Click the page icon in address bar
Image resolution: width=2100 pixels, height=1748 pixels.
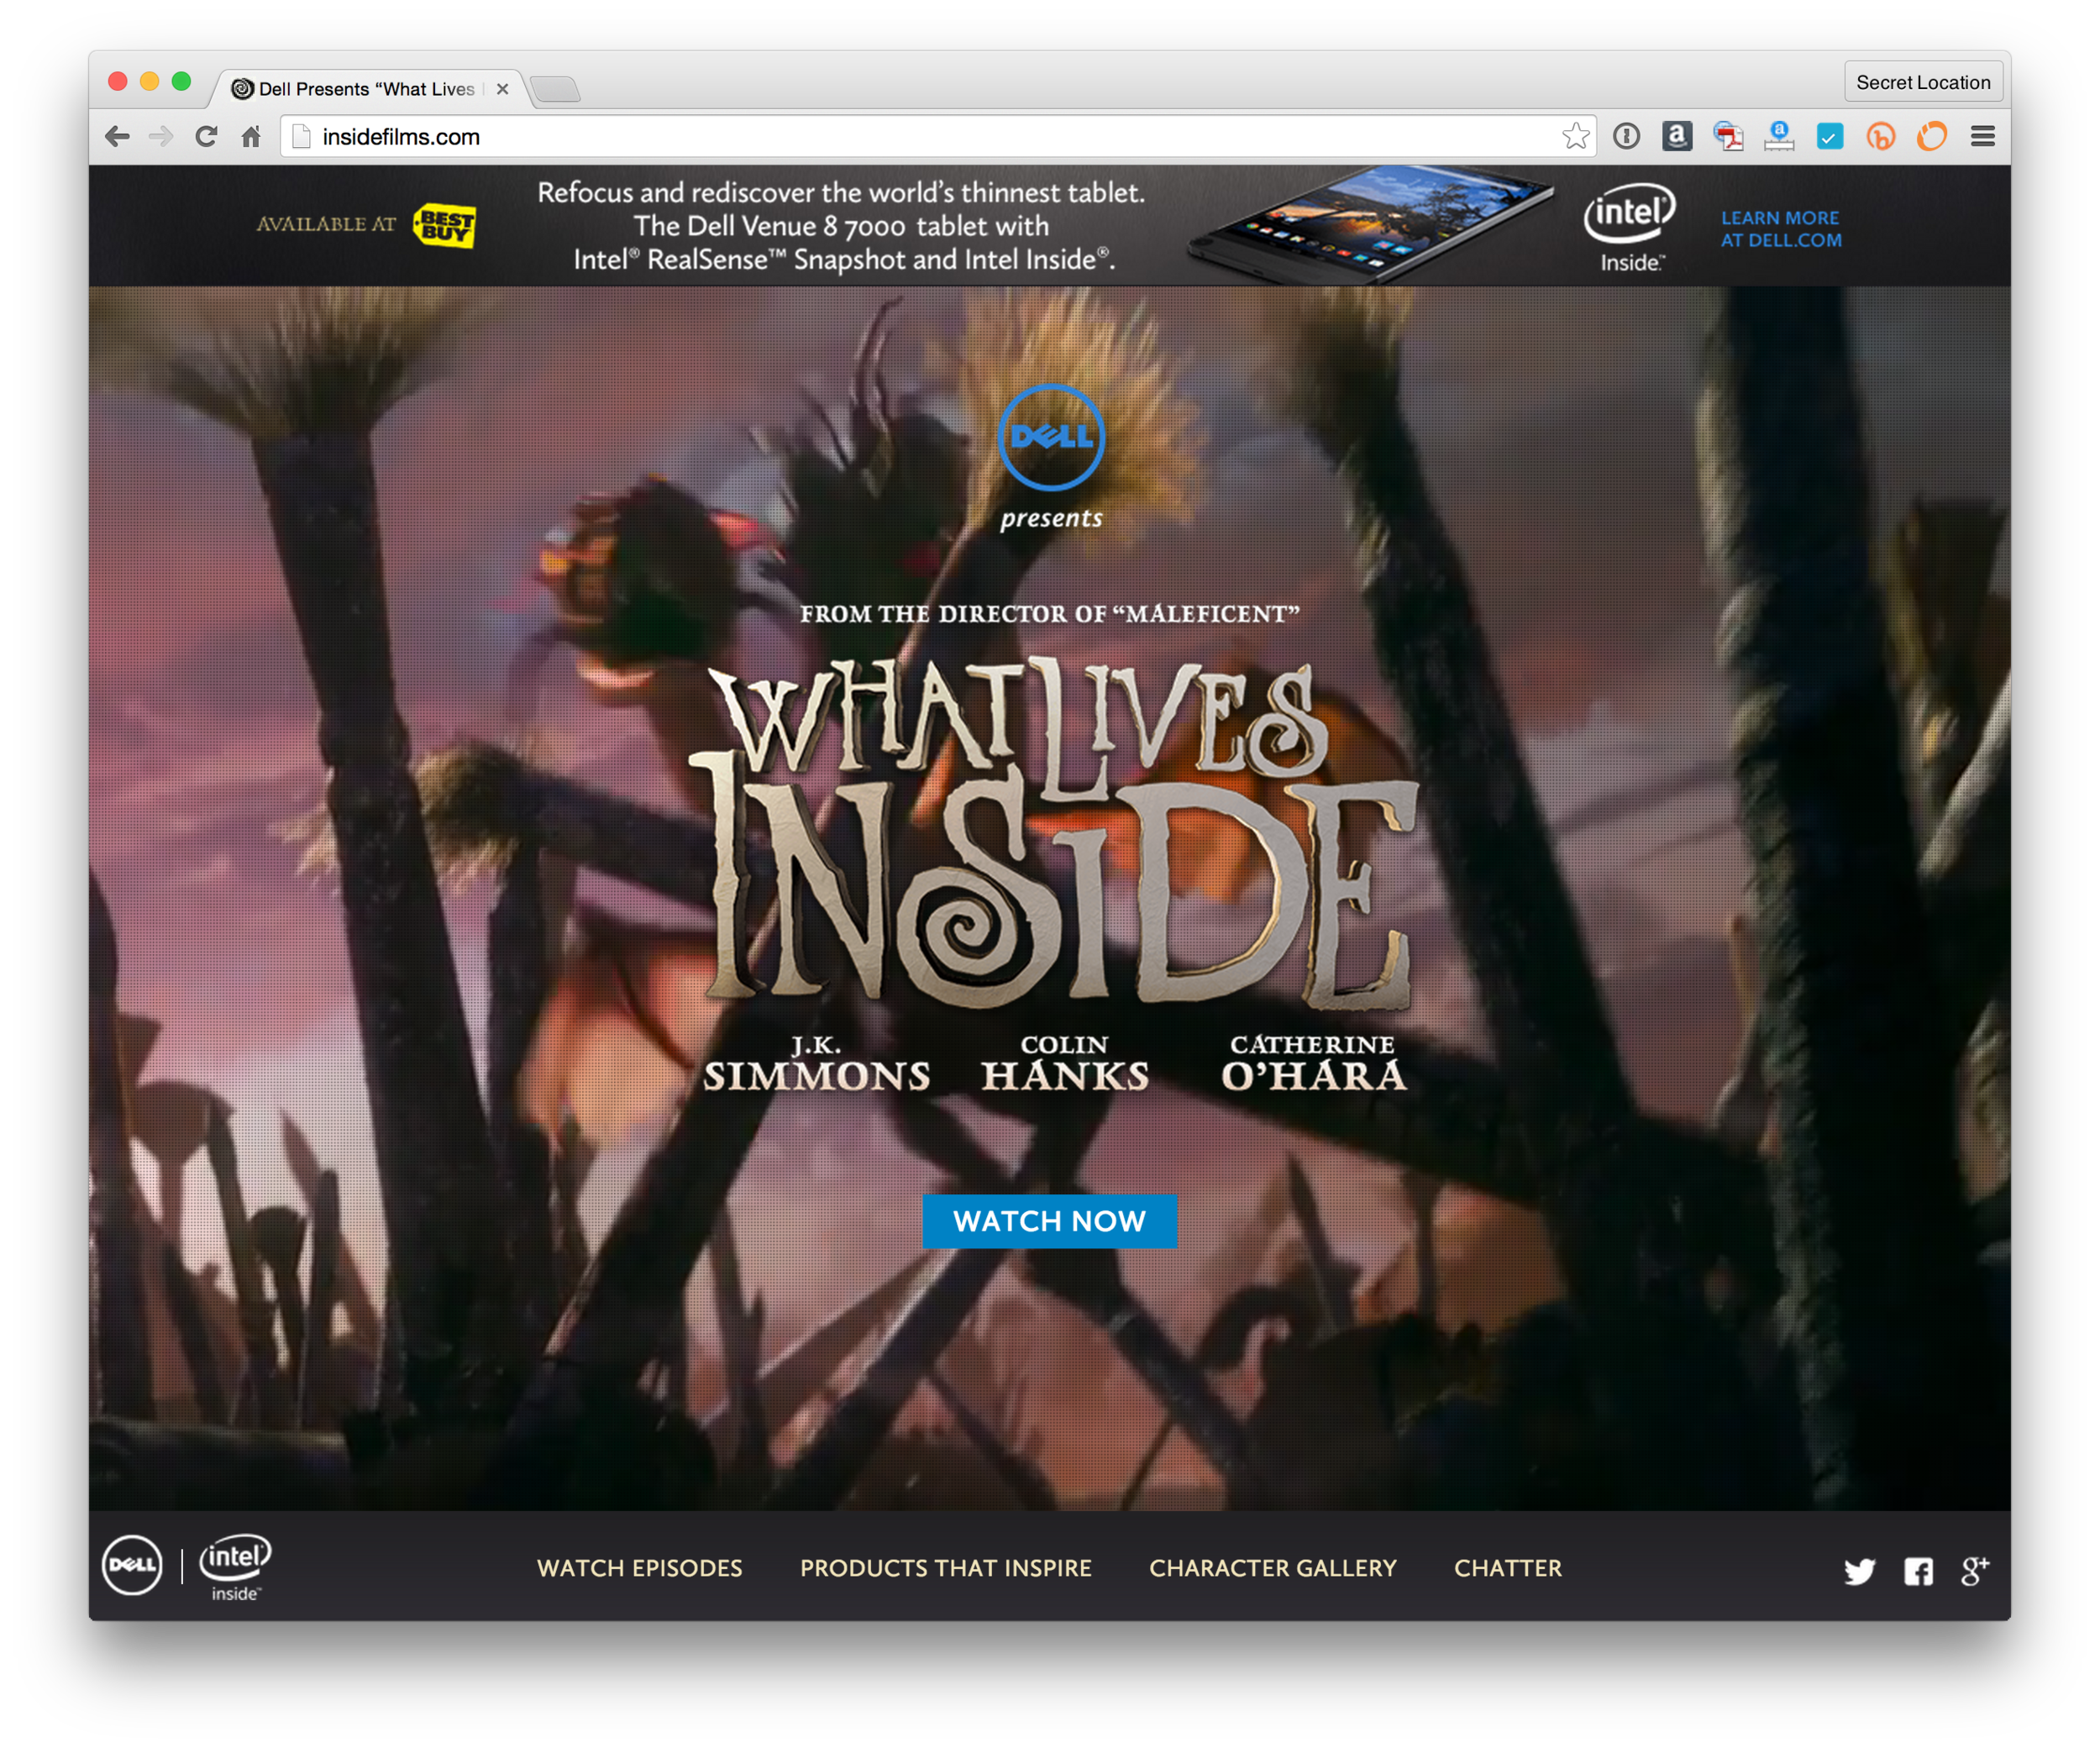tap(301, 136)
